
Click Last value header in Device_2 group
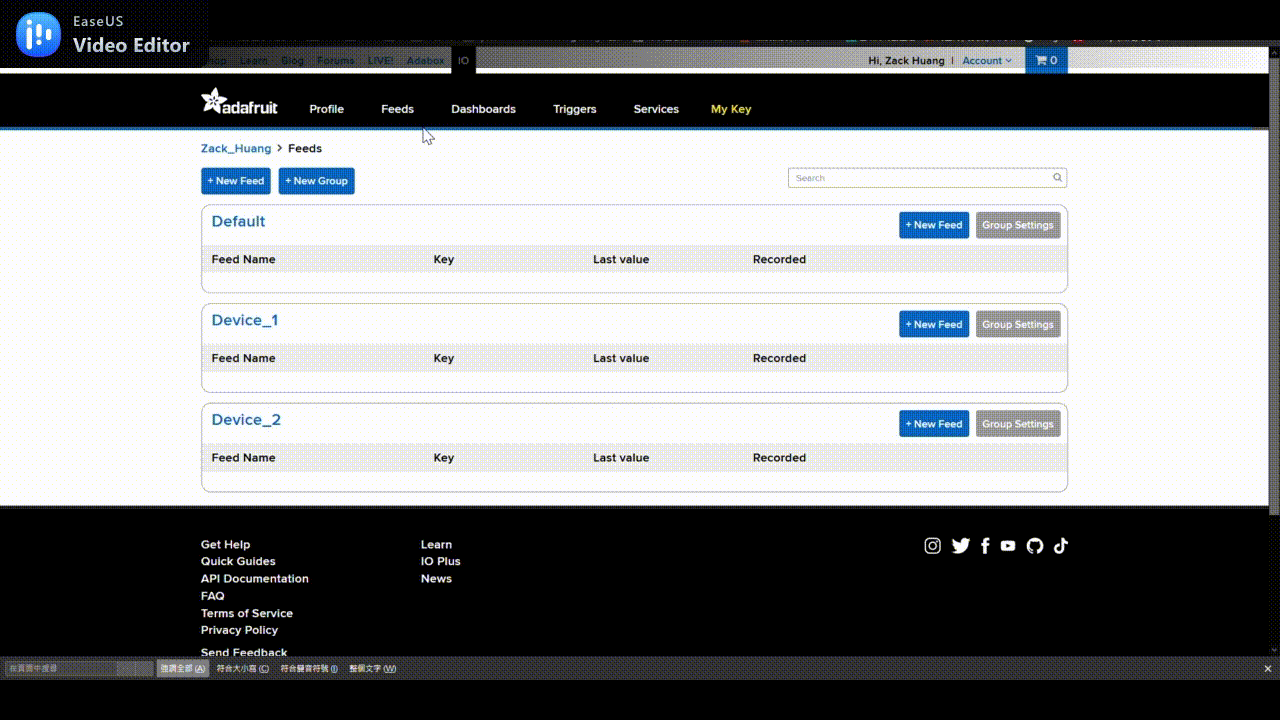621,458
